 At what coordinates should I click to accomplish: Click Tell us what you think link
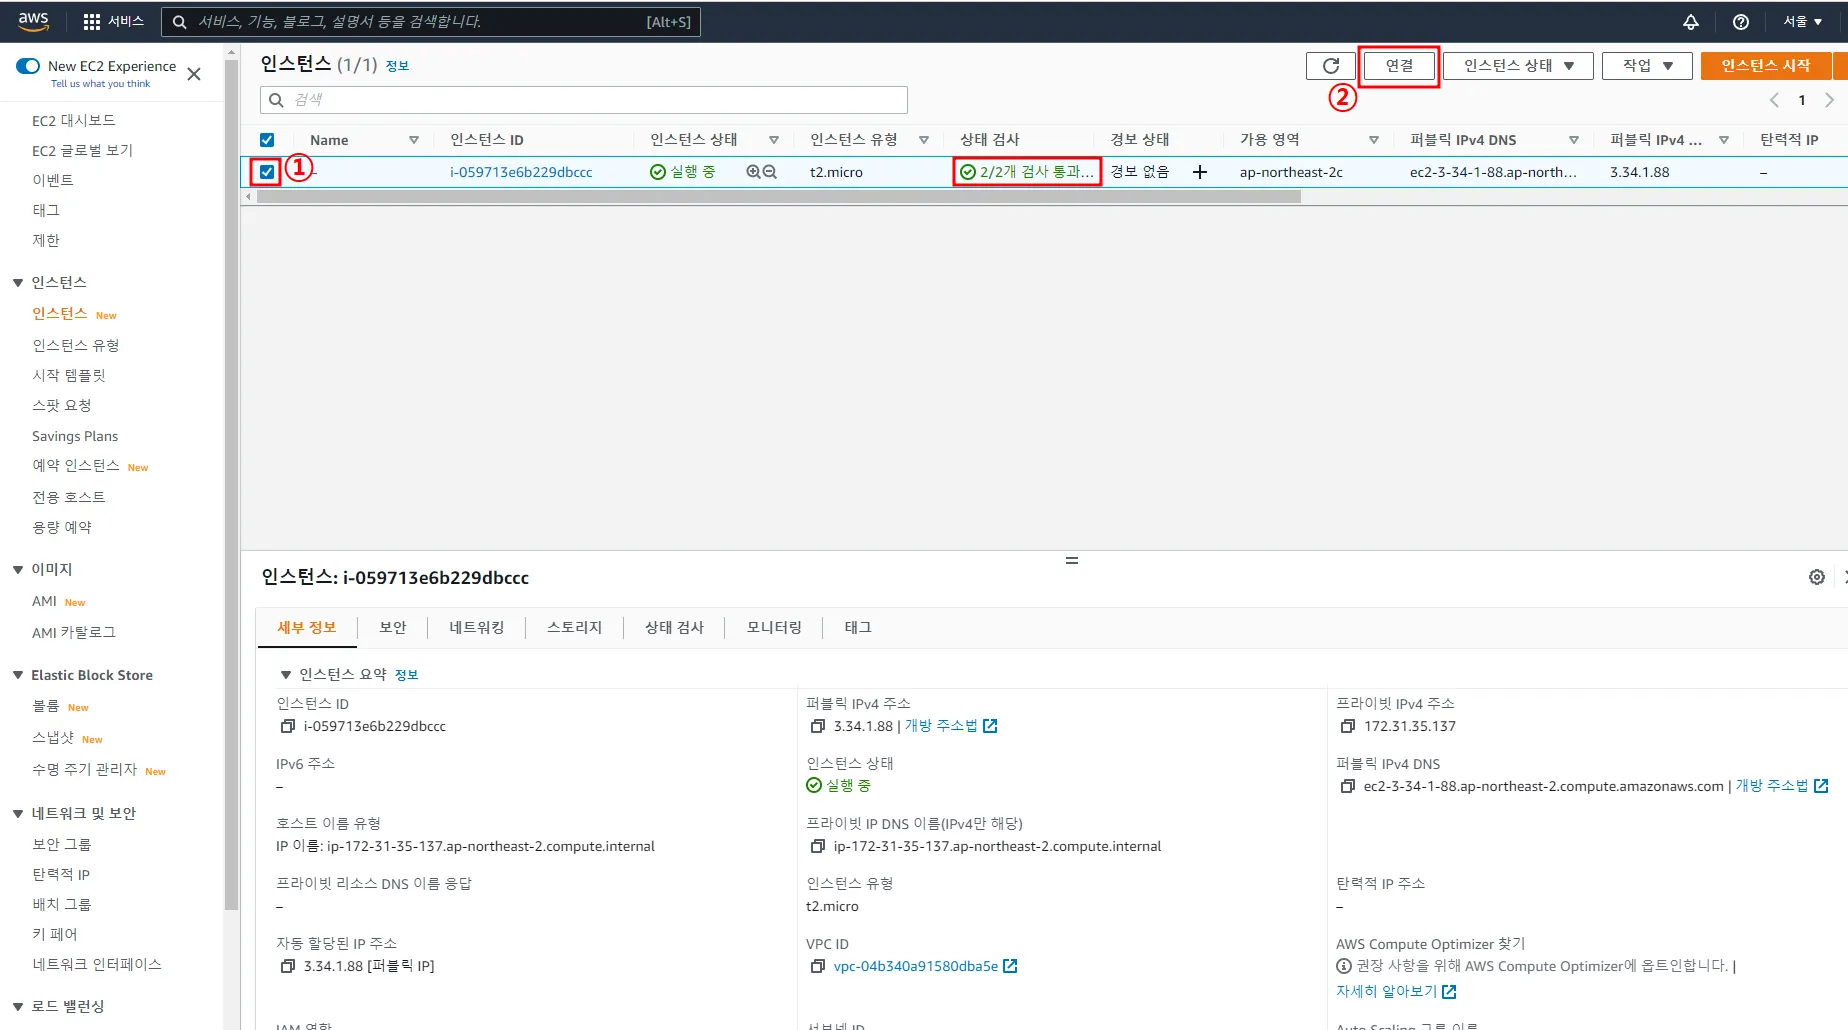pyautogui.click(x=101, y=84)
